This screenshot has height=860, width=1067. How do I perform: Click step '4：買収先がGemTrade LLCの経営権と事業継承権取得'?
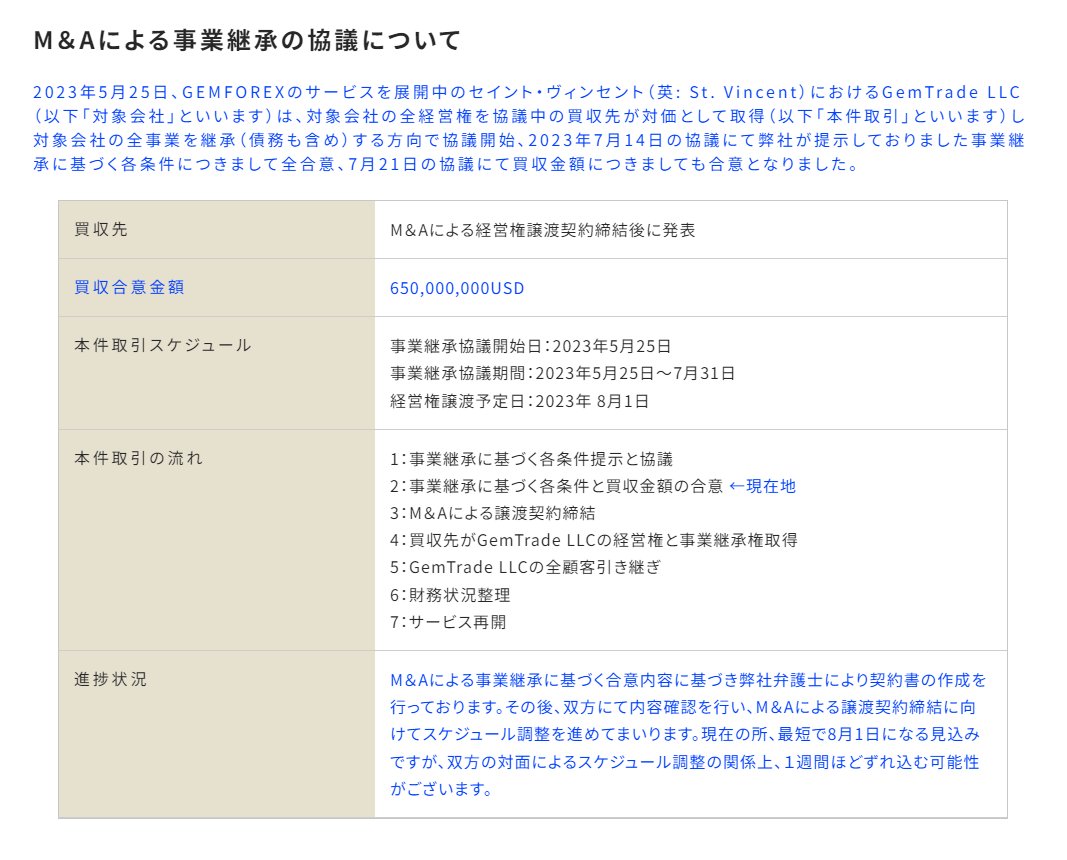[x=593, y=540]
